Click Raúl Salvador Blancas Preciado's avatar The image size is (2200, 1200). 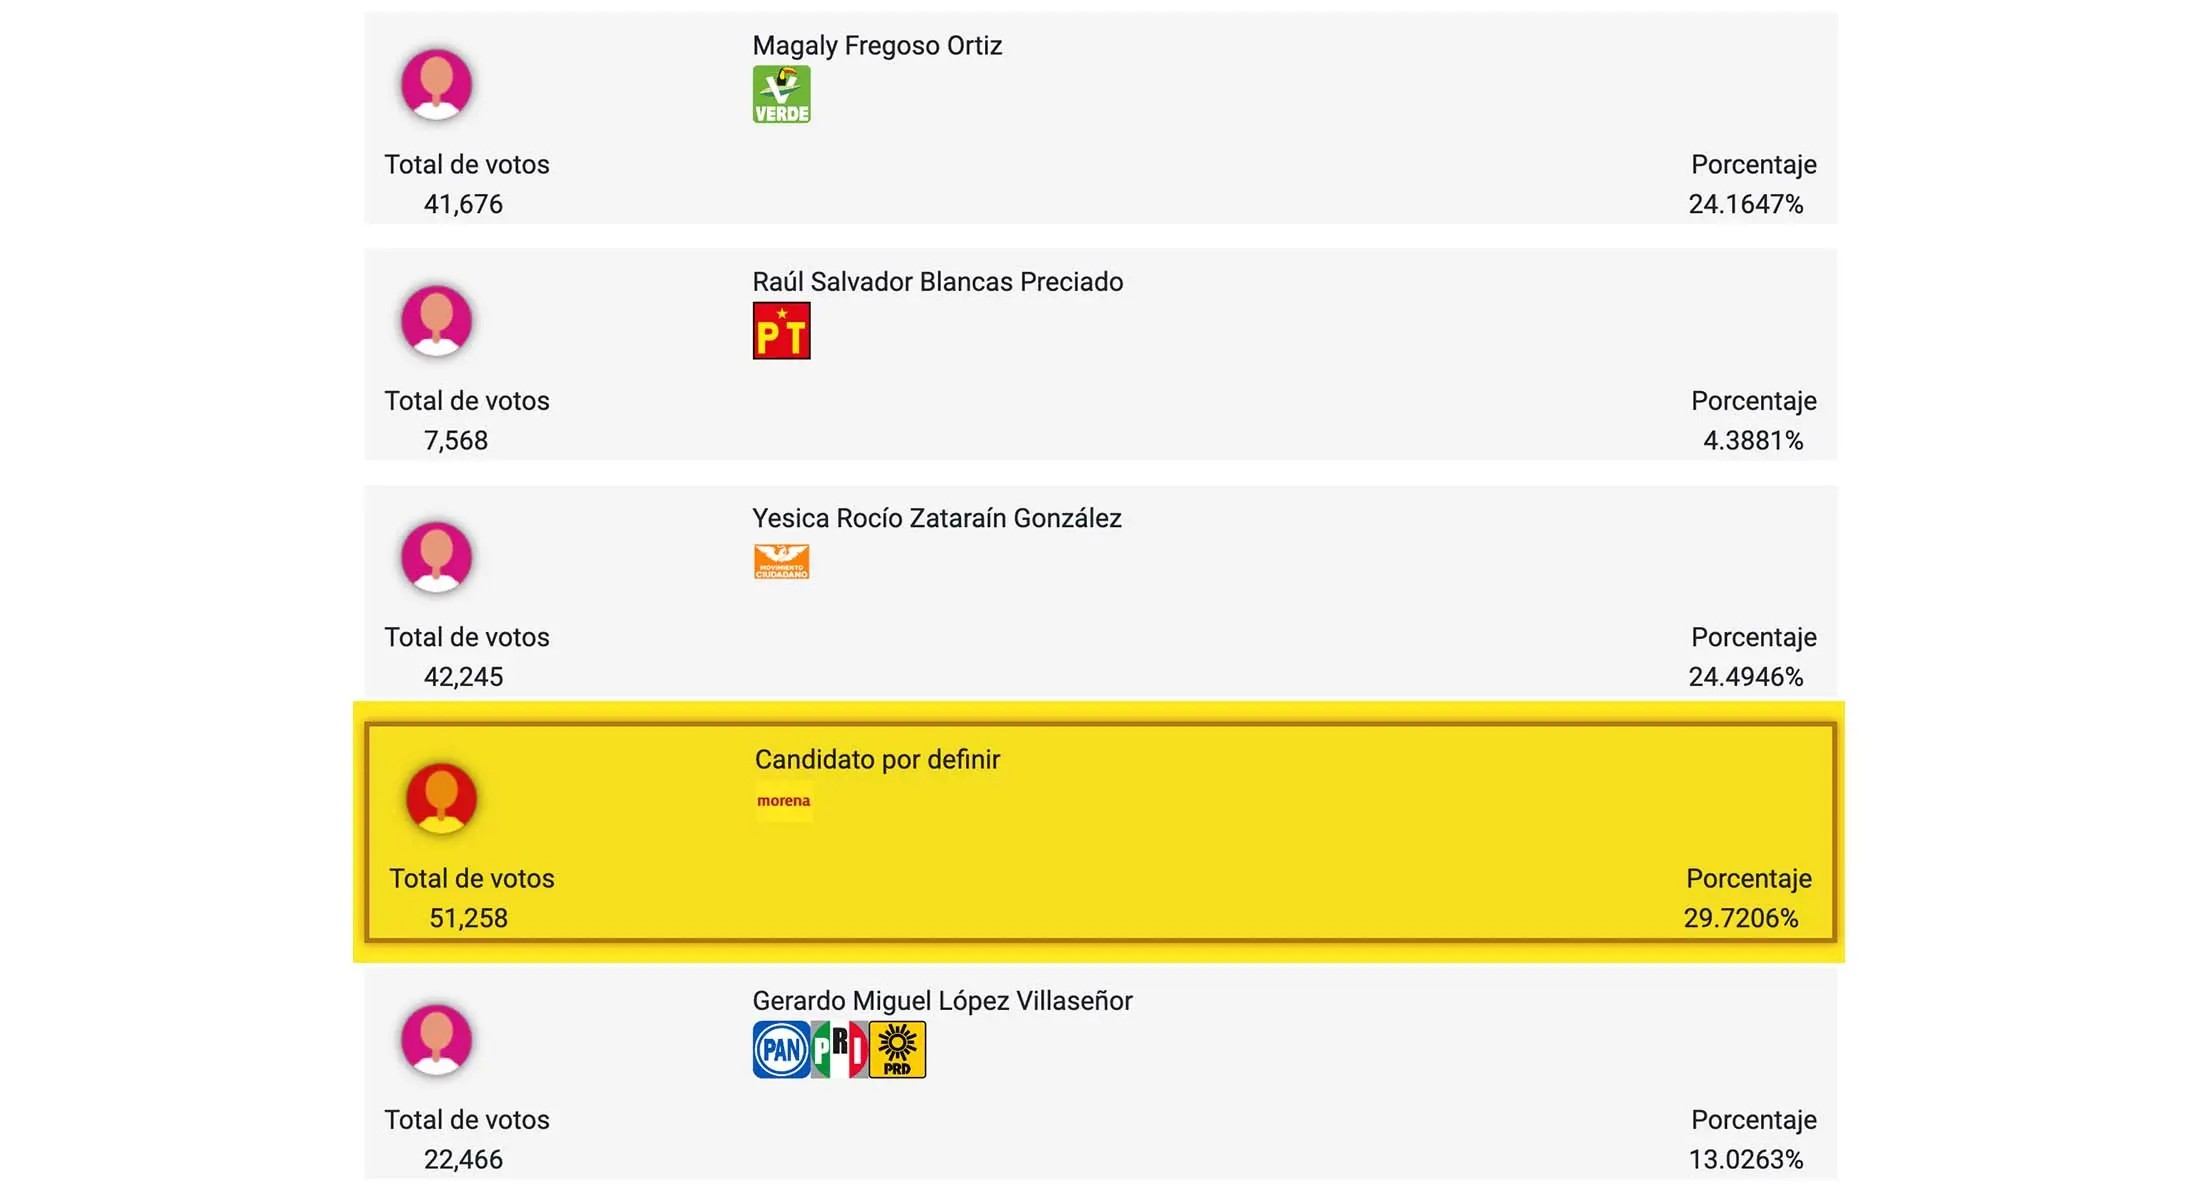pyautogui.click(x=437, y=321)
